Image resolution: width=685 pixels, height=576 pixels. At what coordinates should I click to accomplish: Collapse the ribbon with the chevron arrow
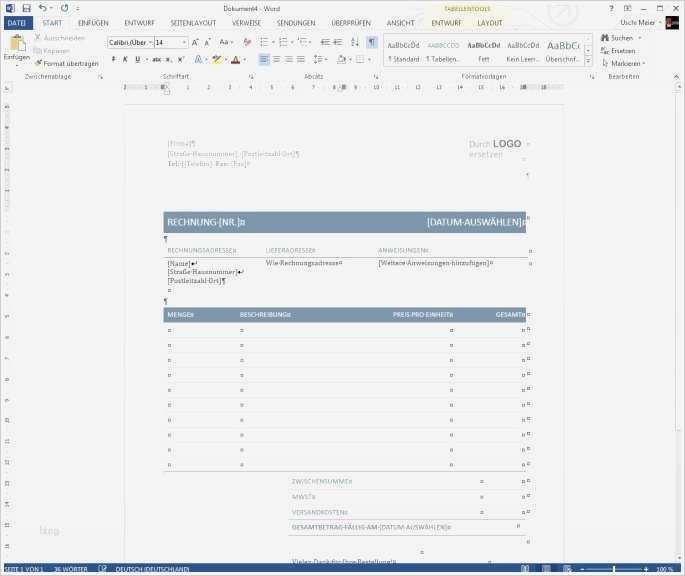coord(676,76)
